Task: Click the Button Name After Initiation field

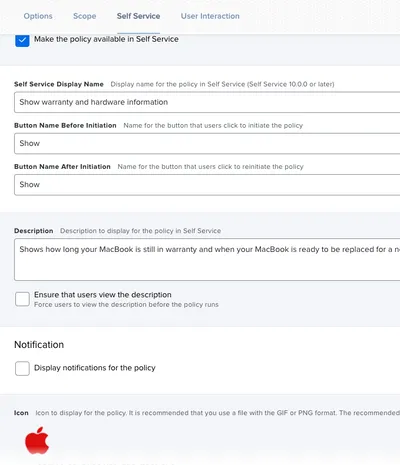Action: (x=207, y=185)
